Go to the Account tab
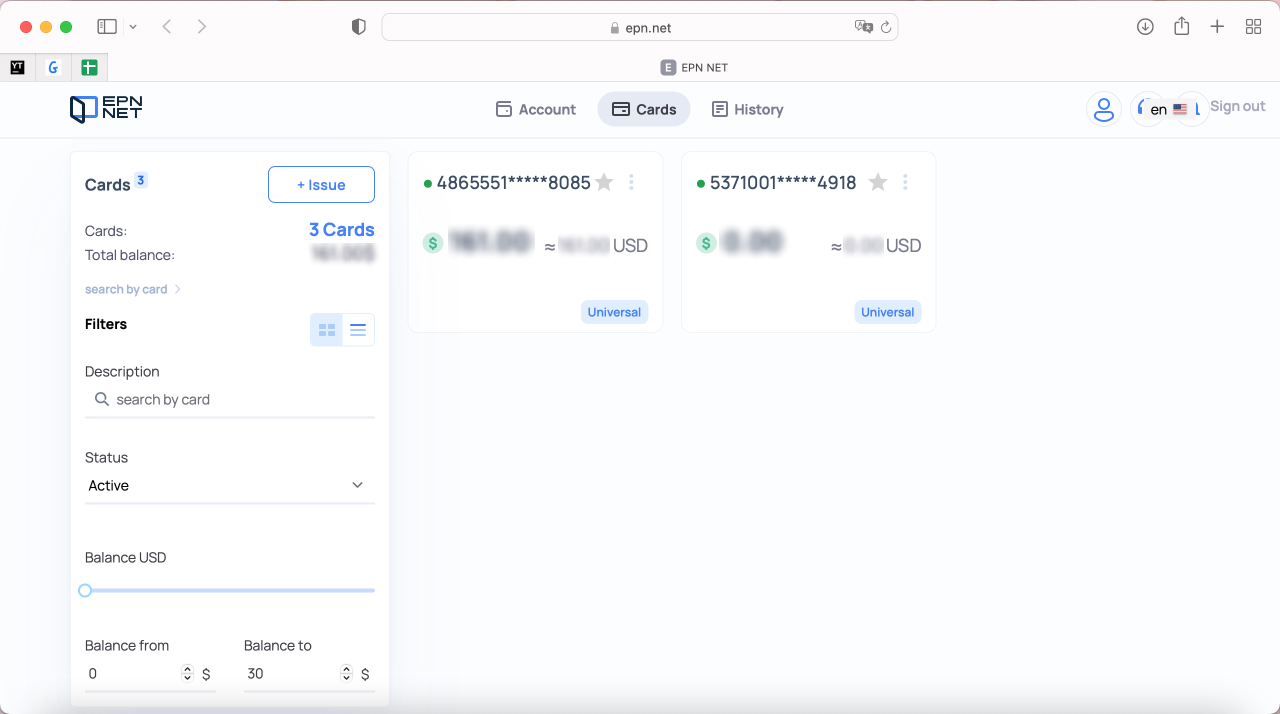Screen dimensions: 1280x714 pos(536,109)
